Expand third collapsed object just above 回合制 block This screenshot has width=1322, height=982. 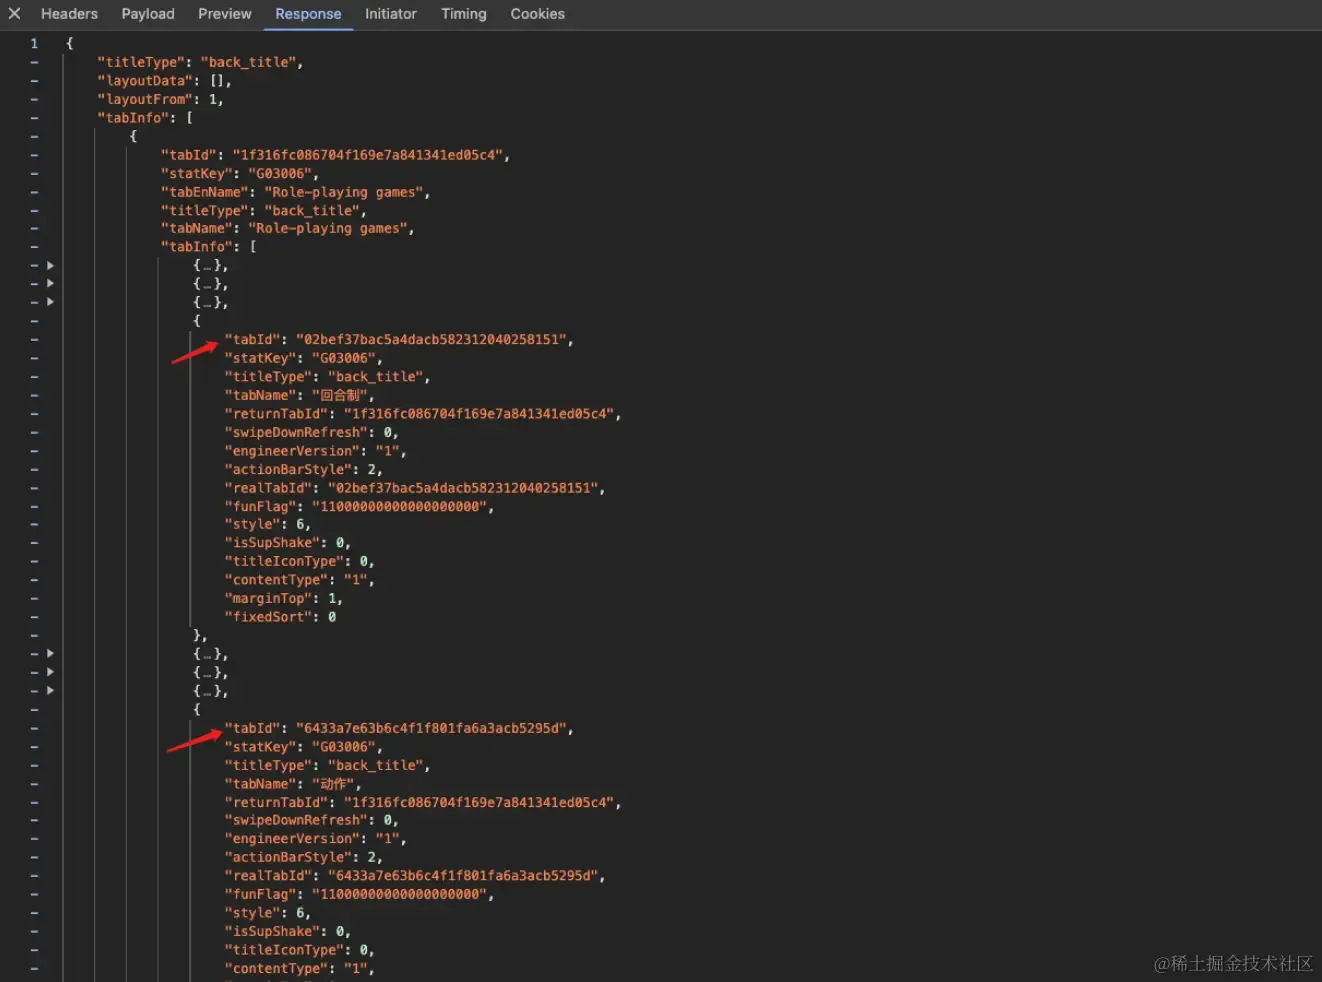click(50, 302)
